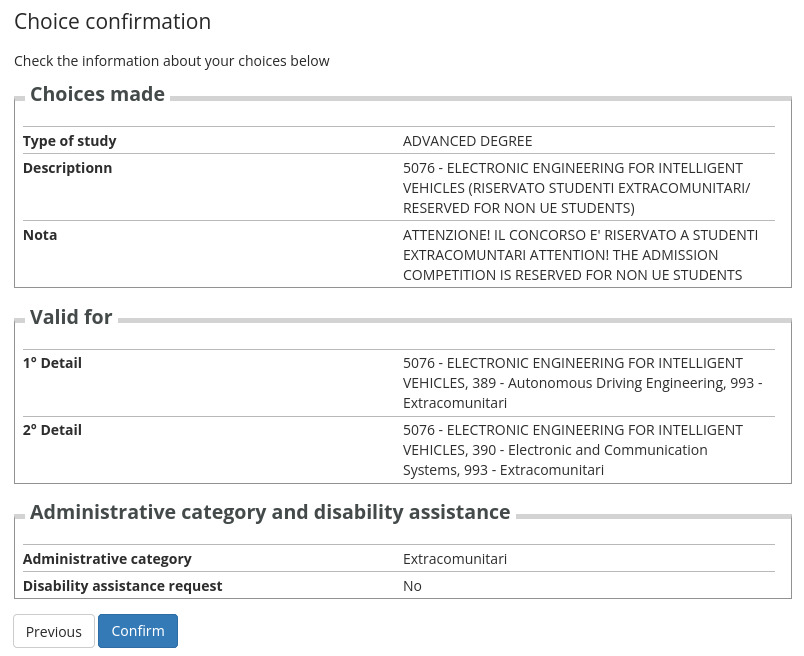804x656 pixels.
Task: Select the Administrative category and disability heading
Action: 270,512
